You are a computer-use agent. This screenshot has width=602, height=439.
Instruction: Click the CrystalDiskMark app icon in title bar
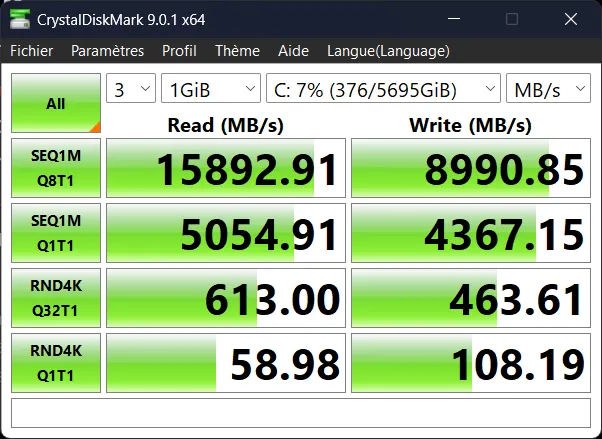(18, 19)
